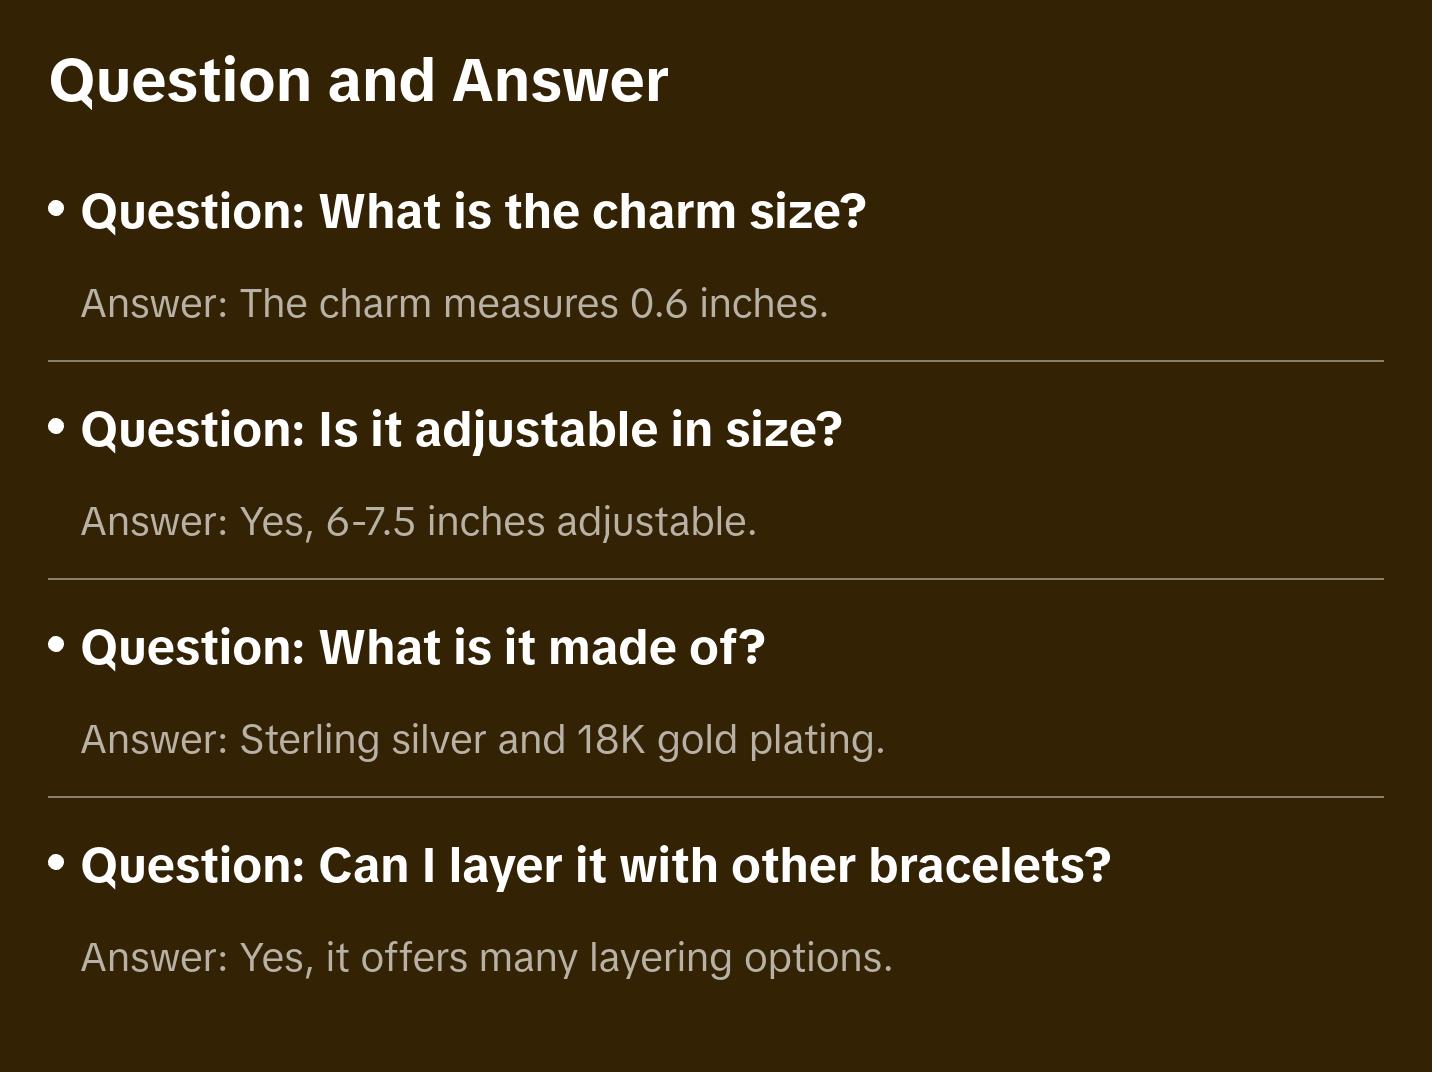Select the "What is it made of?" question
This screenshot has height=1072, width=1432.
click(x=423, y=648)
